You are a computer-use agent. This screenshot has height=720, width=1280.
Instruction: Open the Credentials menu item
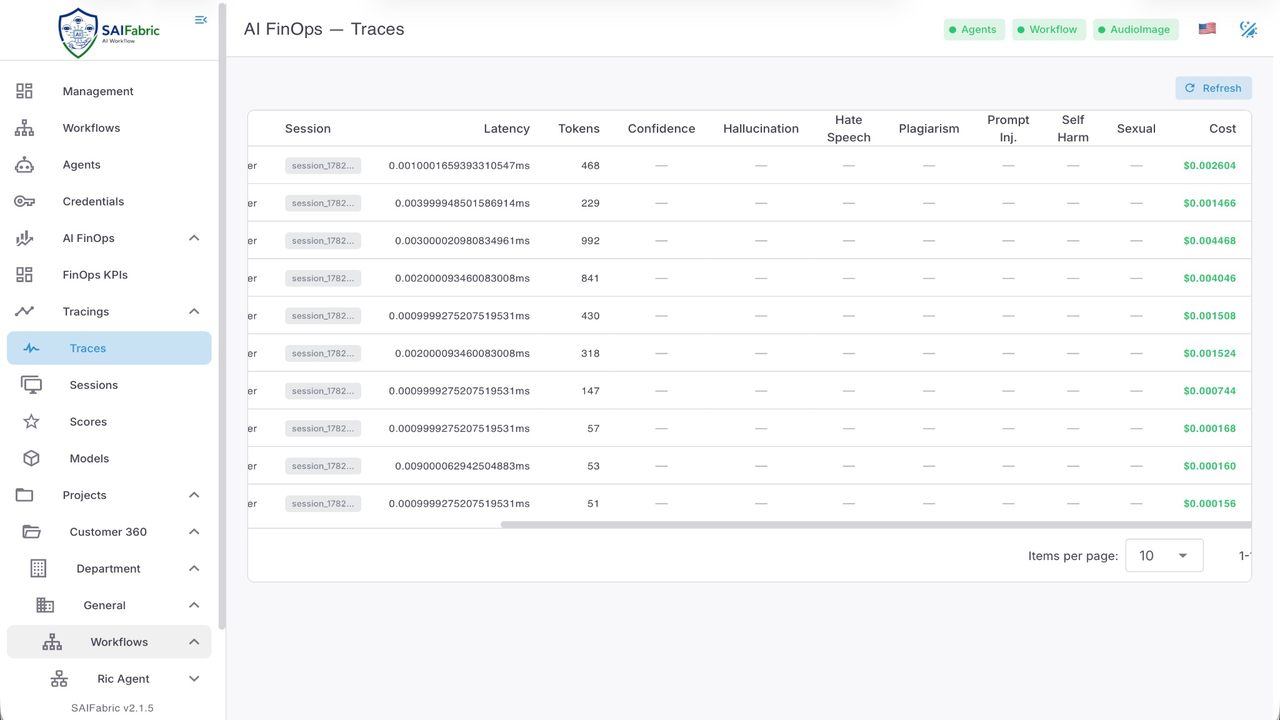pyautogui.click(x=109, y=201)
